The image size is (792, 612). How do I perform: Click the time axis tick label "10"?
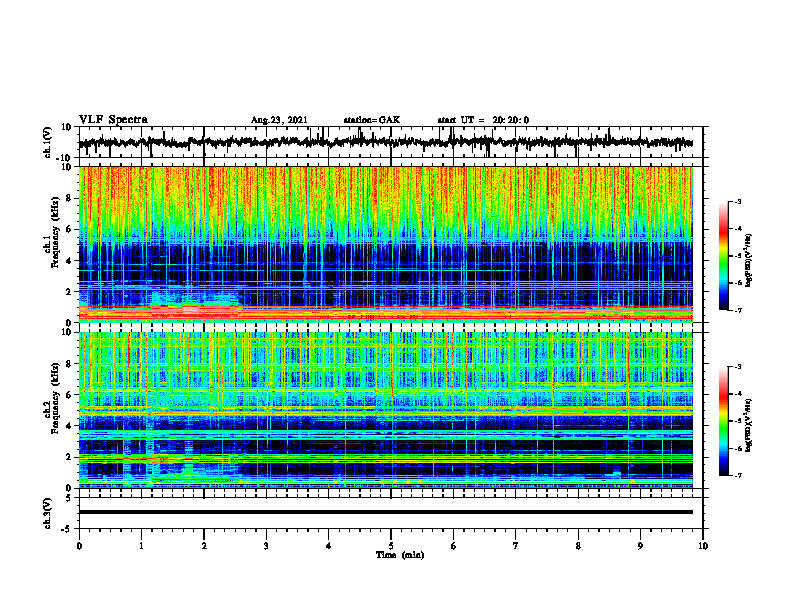tap(703, 546)
